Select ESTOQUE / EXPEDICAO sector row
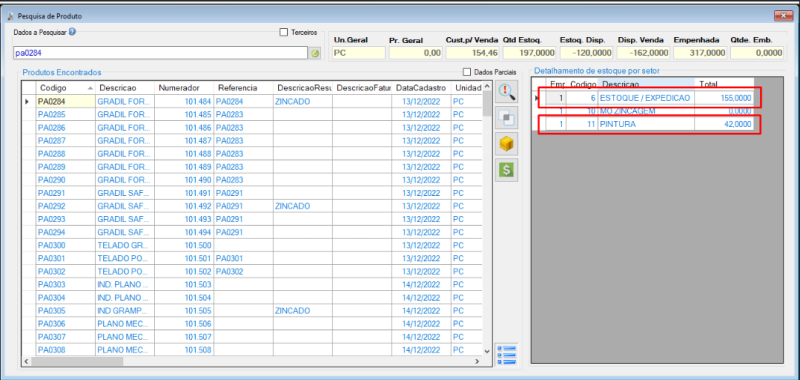 click(x=643, y=97)
